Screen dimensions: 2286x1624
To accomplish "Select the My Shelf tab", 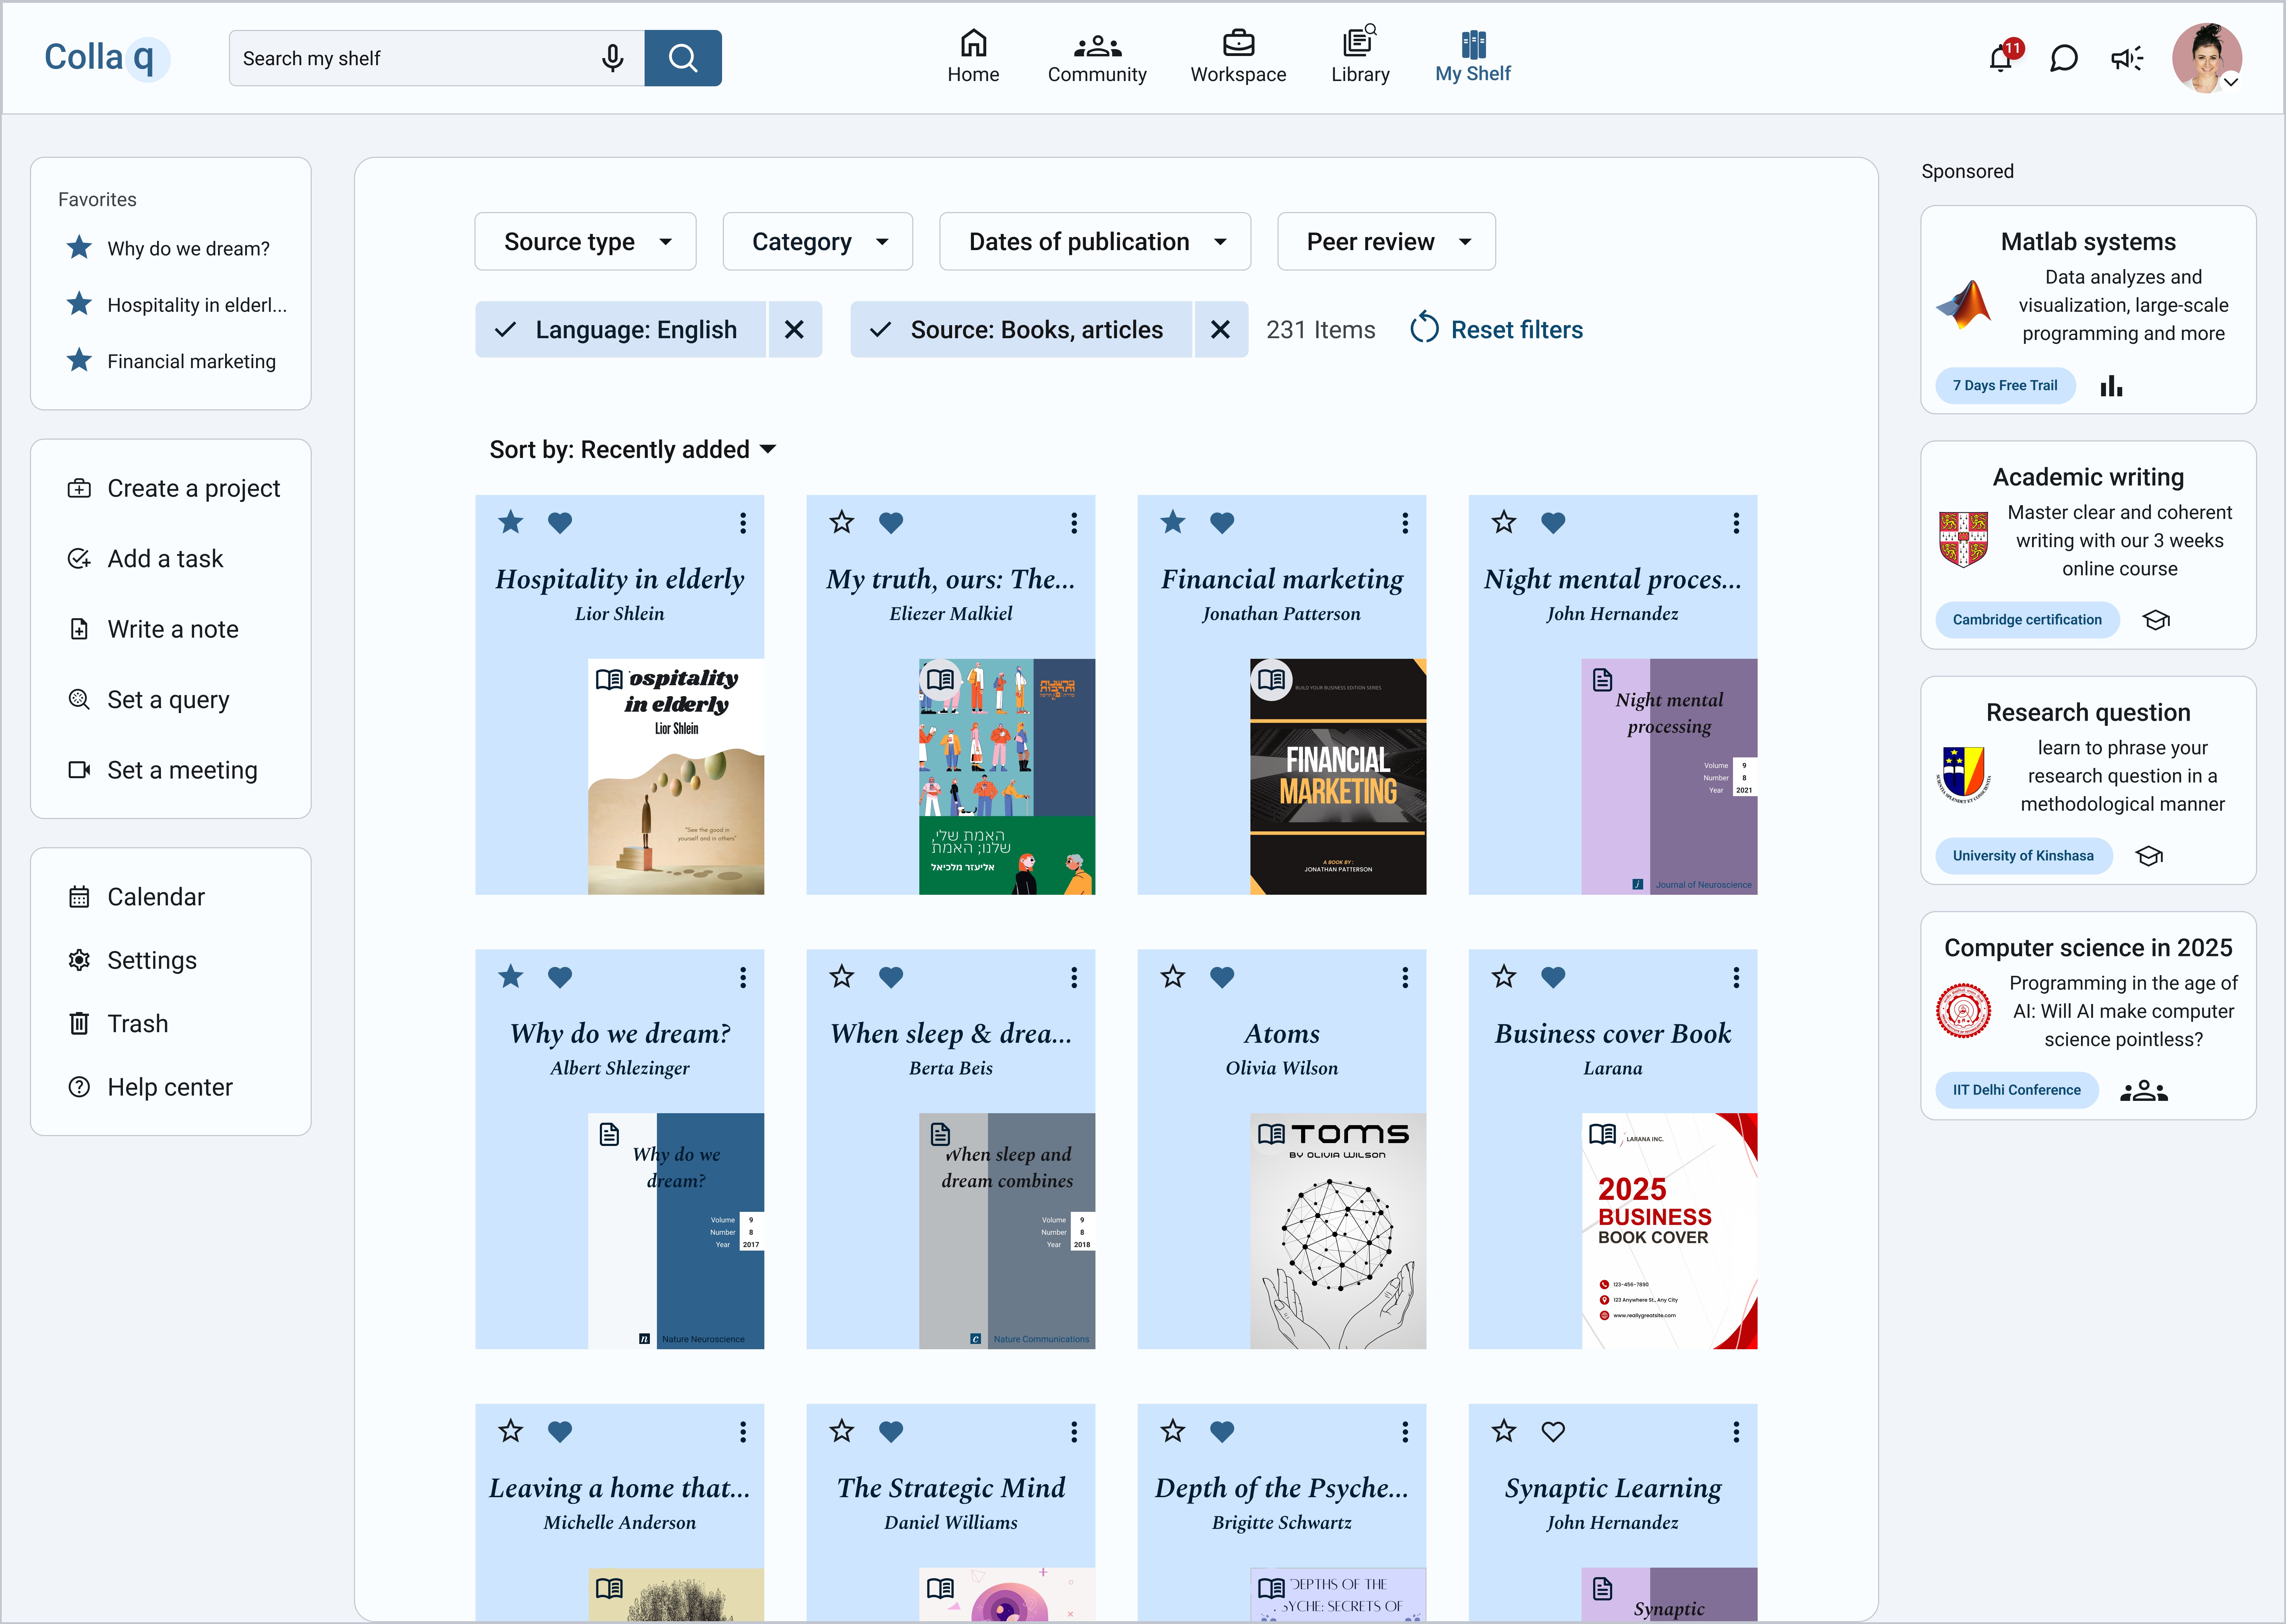I will point(1473,56).
